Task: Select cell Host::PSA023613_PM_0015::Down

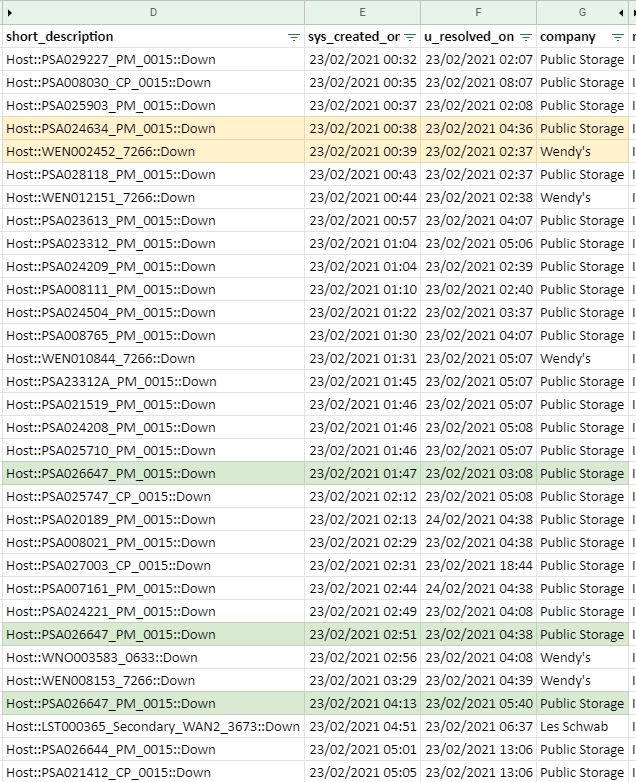Action: [154, 220]
